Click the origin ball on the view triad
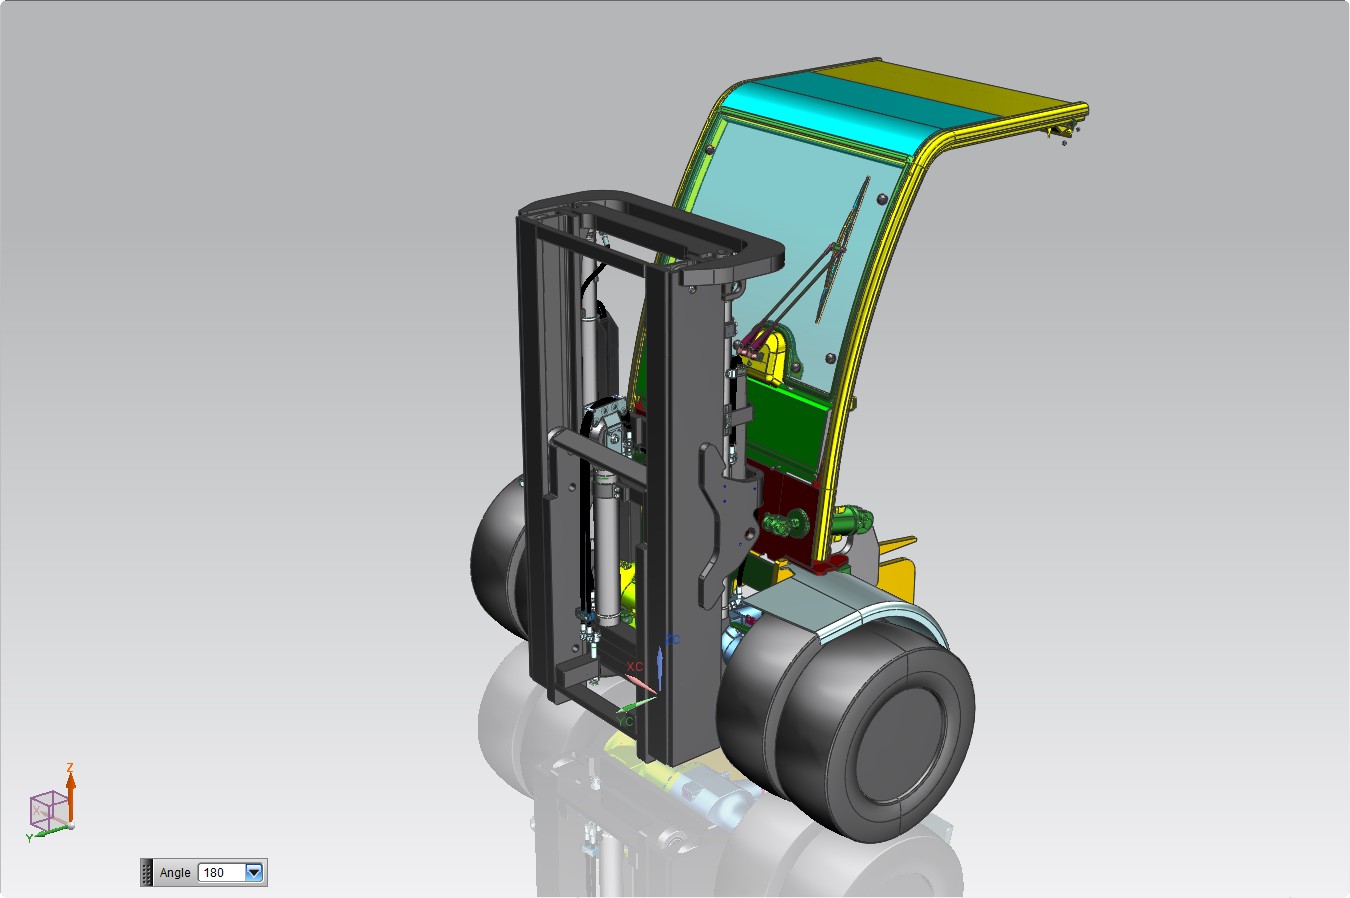Image resolution: width=1350 pixels, height=898 pixels. [71, 825]
